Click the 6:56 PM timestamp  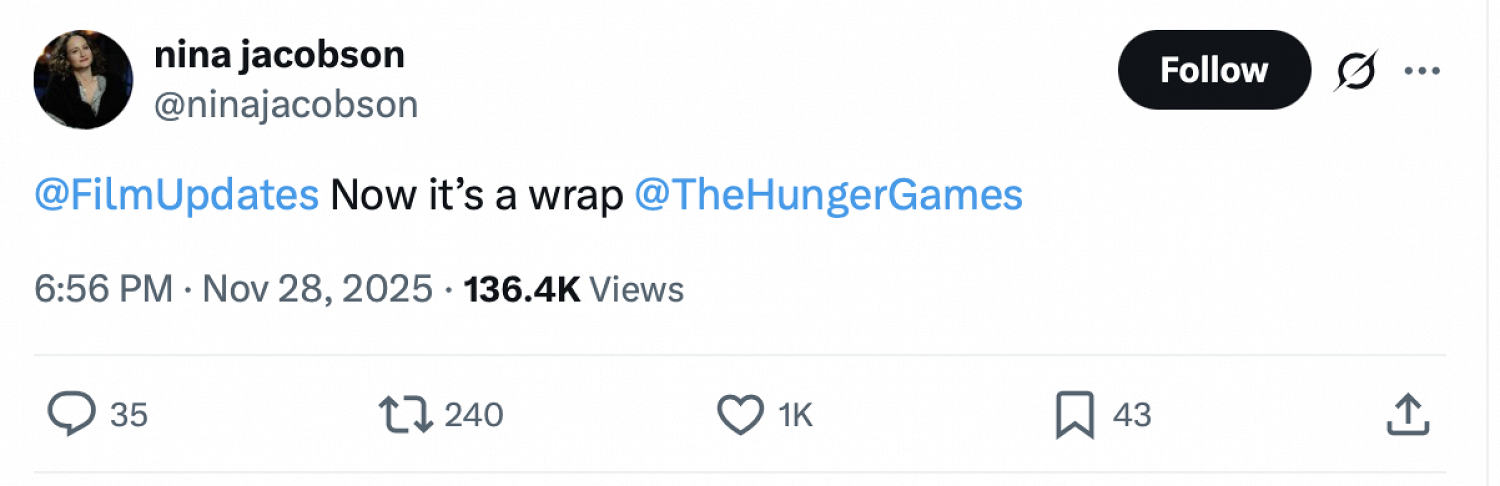tap(104, 290)
